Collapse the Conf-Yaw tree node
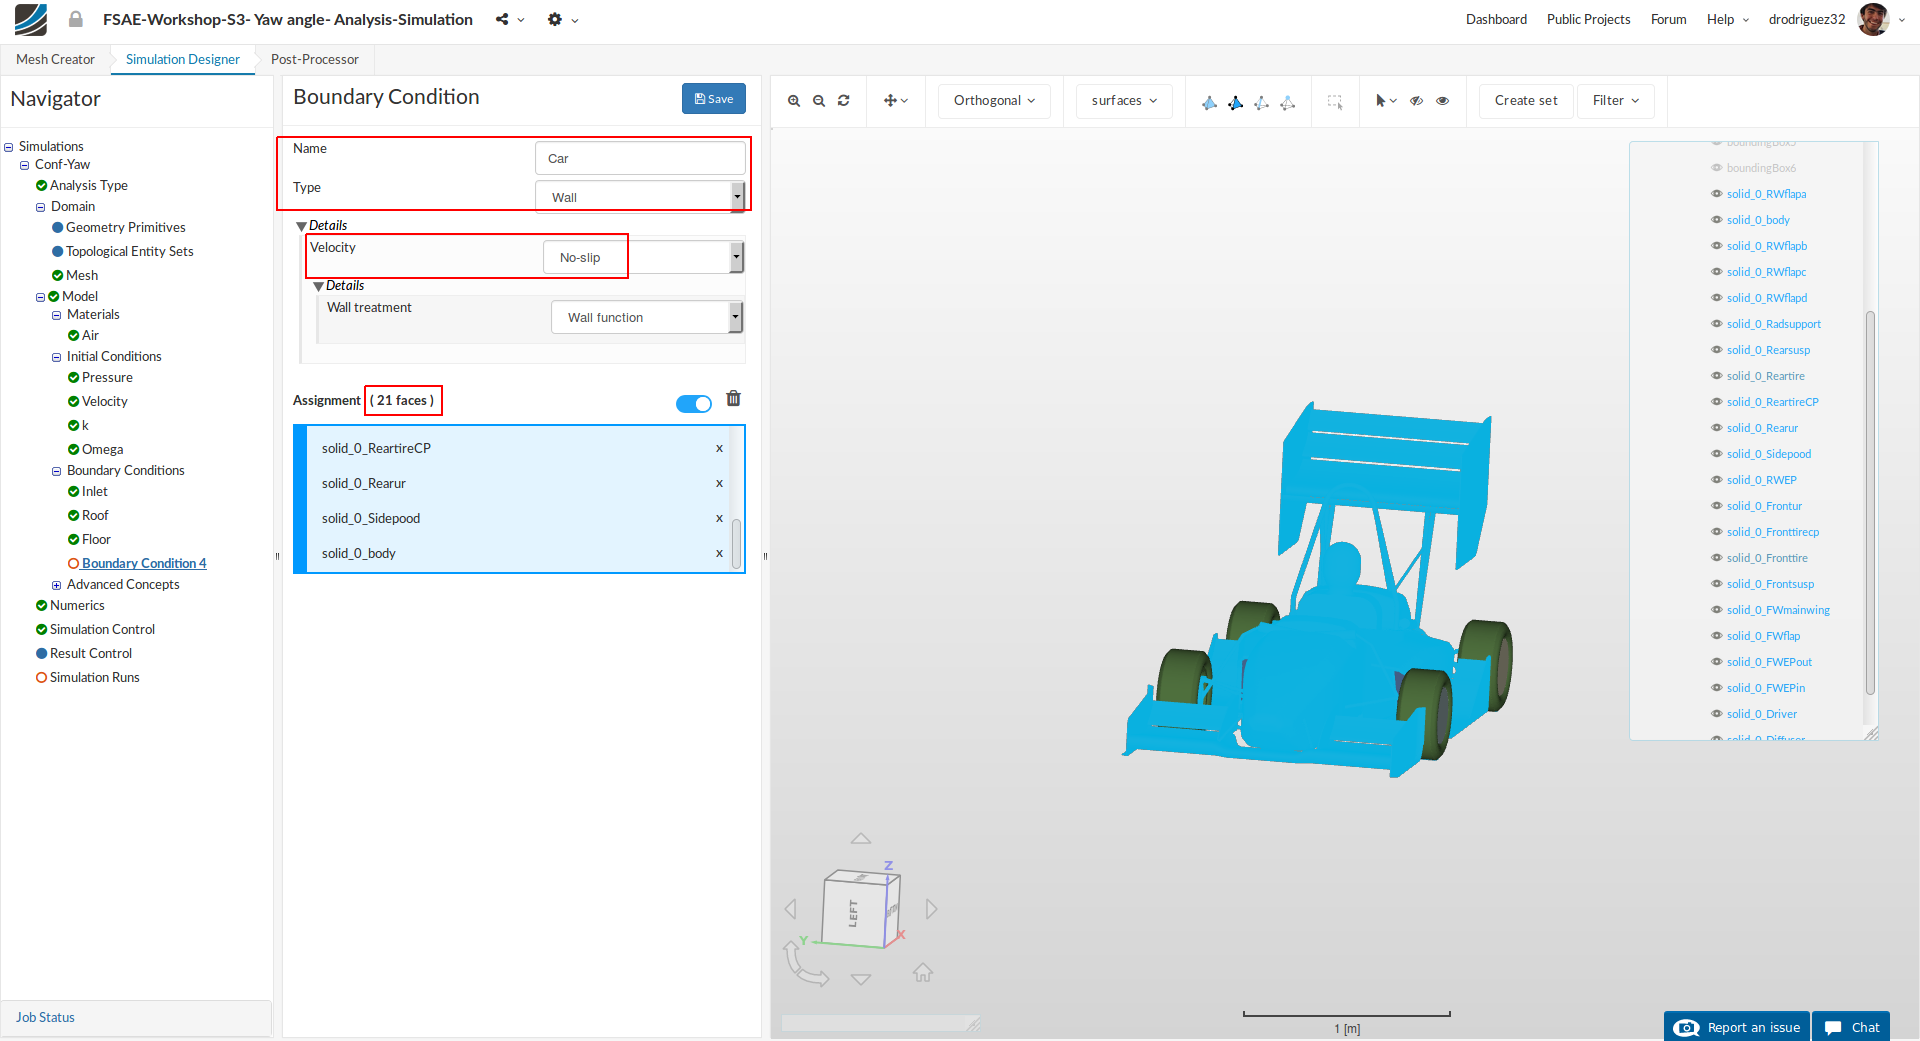 point(25,165)
